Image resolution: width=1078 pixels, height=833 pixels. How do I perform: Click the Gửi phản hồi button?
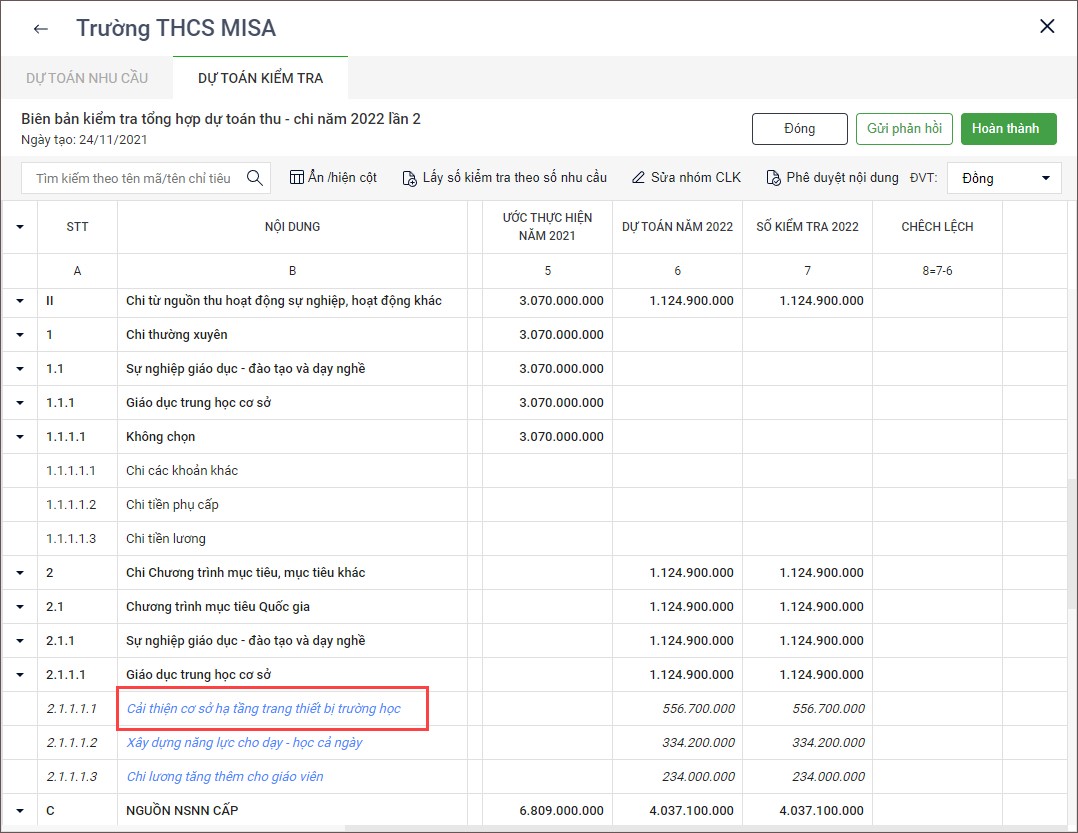904,129
